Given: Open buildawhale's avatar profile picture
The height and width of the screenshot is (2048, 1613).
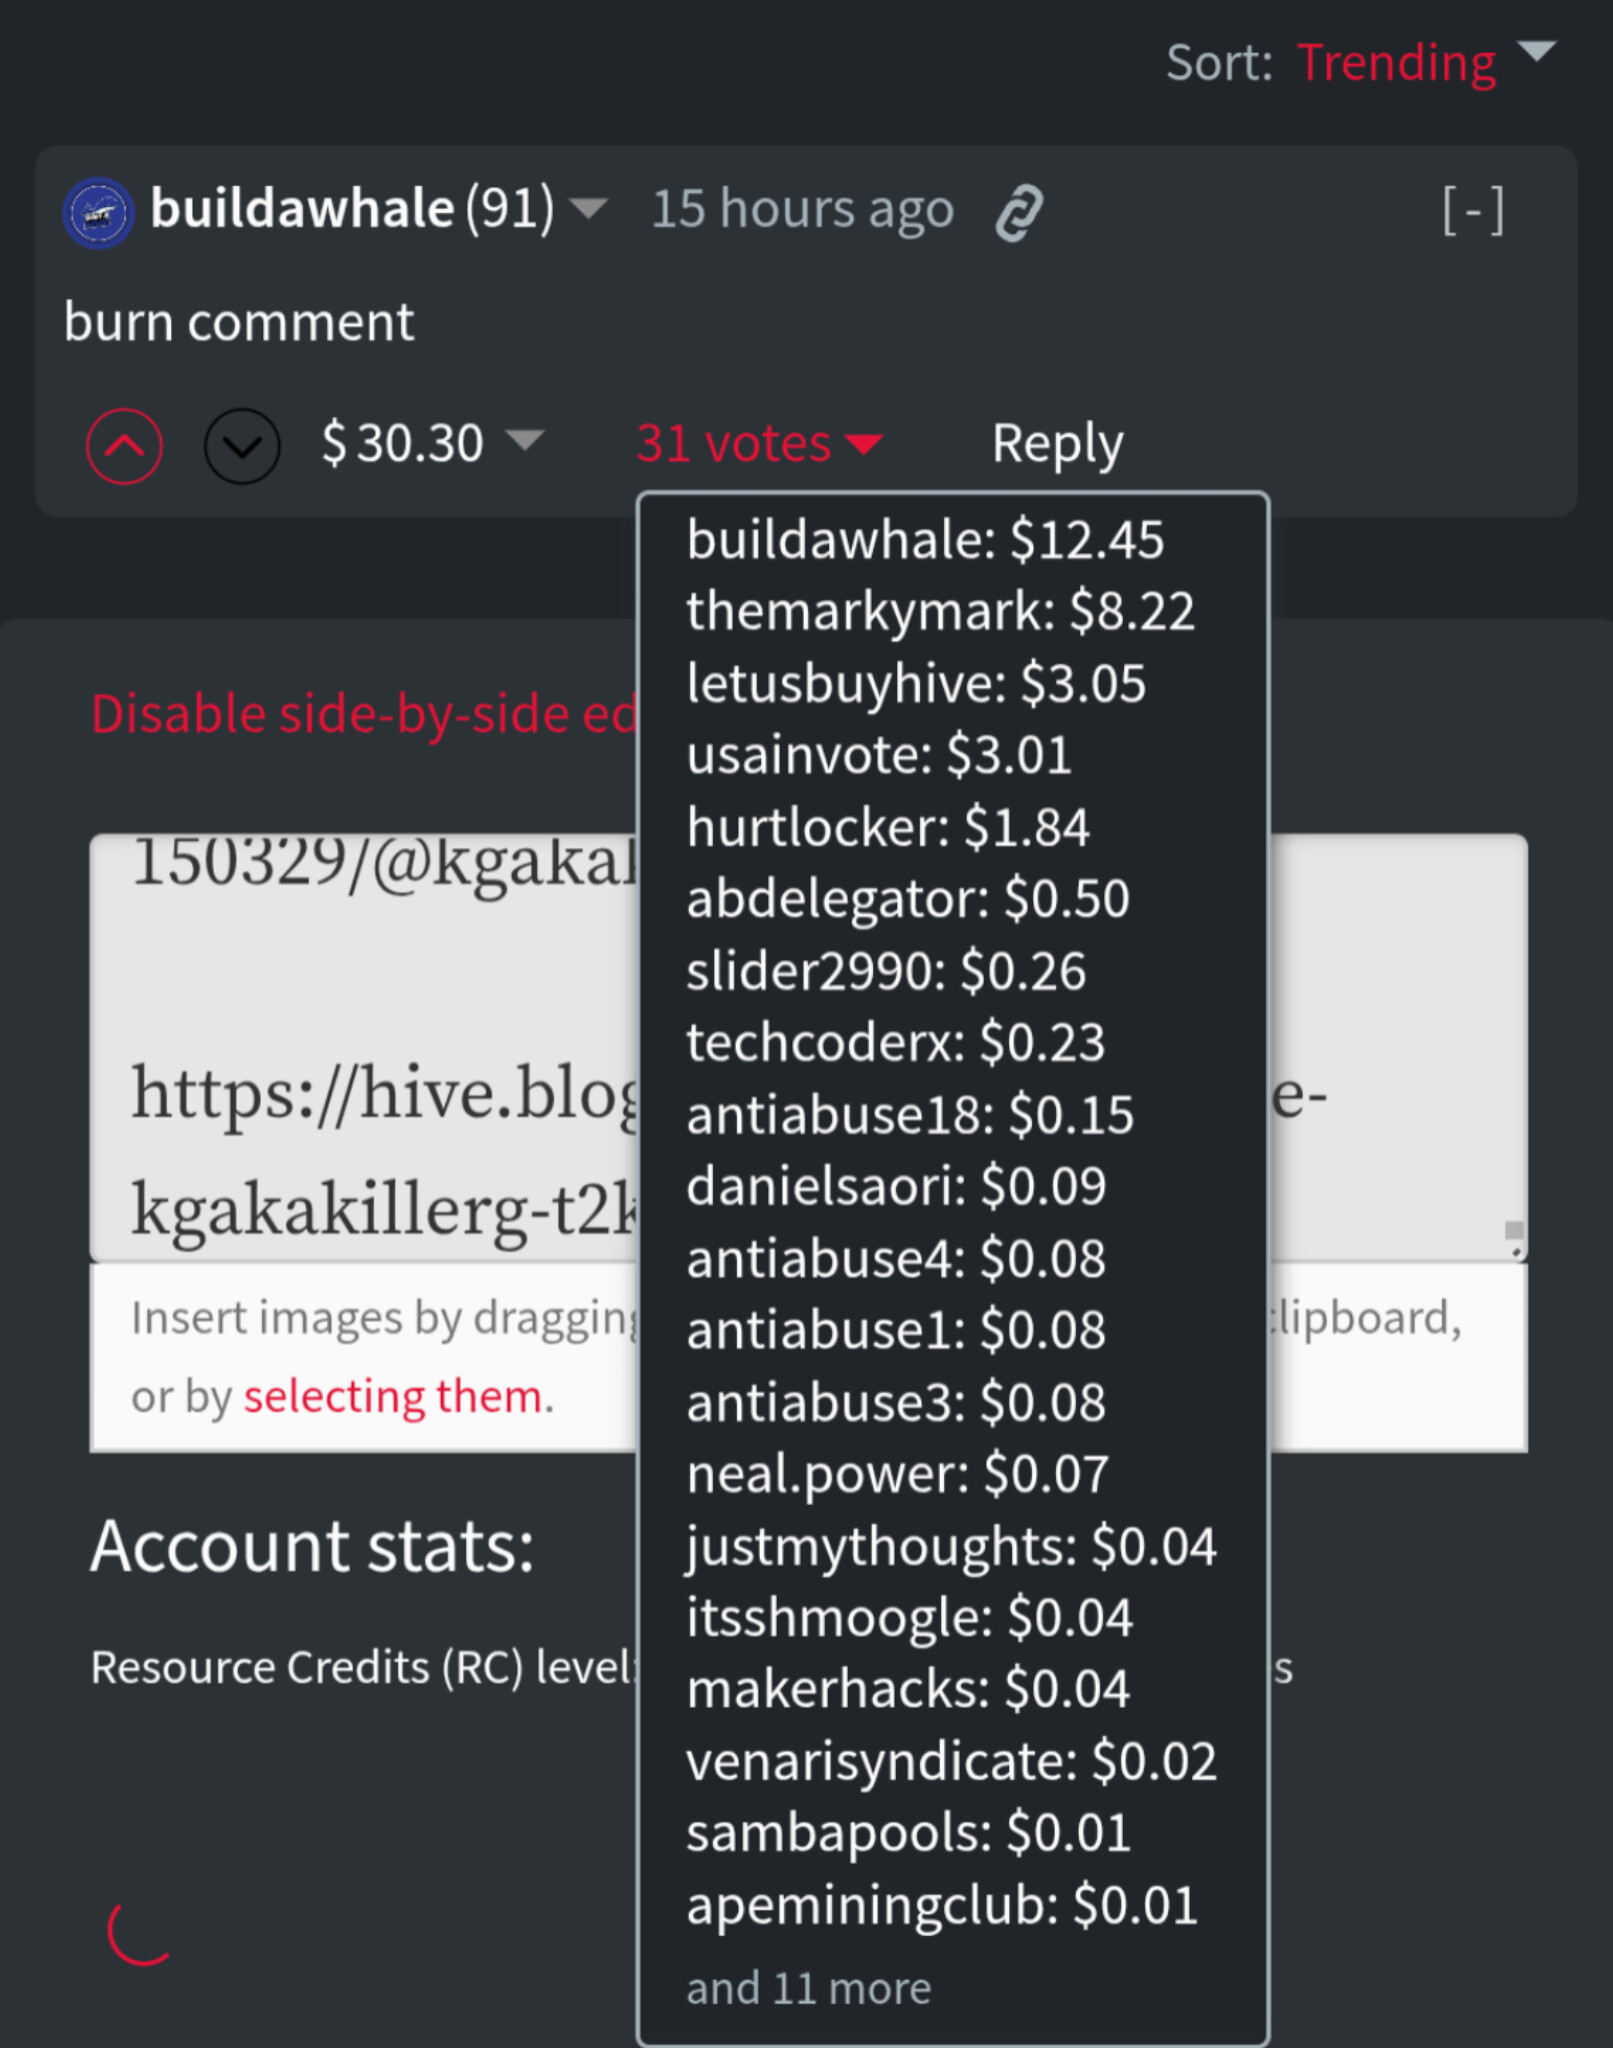Looking at the screenshot, I should [x=98, y=213].
